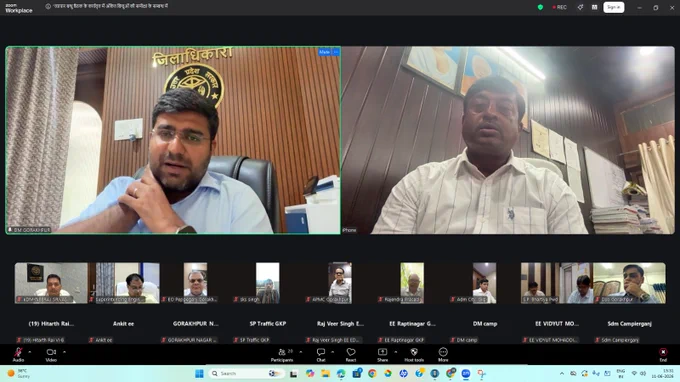Select the APMC Gorakhpur video thumbnail
Screen dimensions: 680x382
tap(340, 283)
